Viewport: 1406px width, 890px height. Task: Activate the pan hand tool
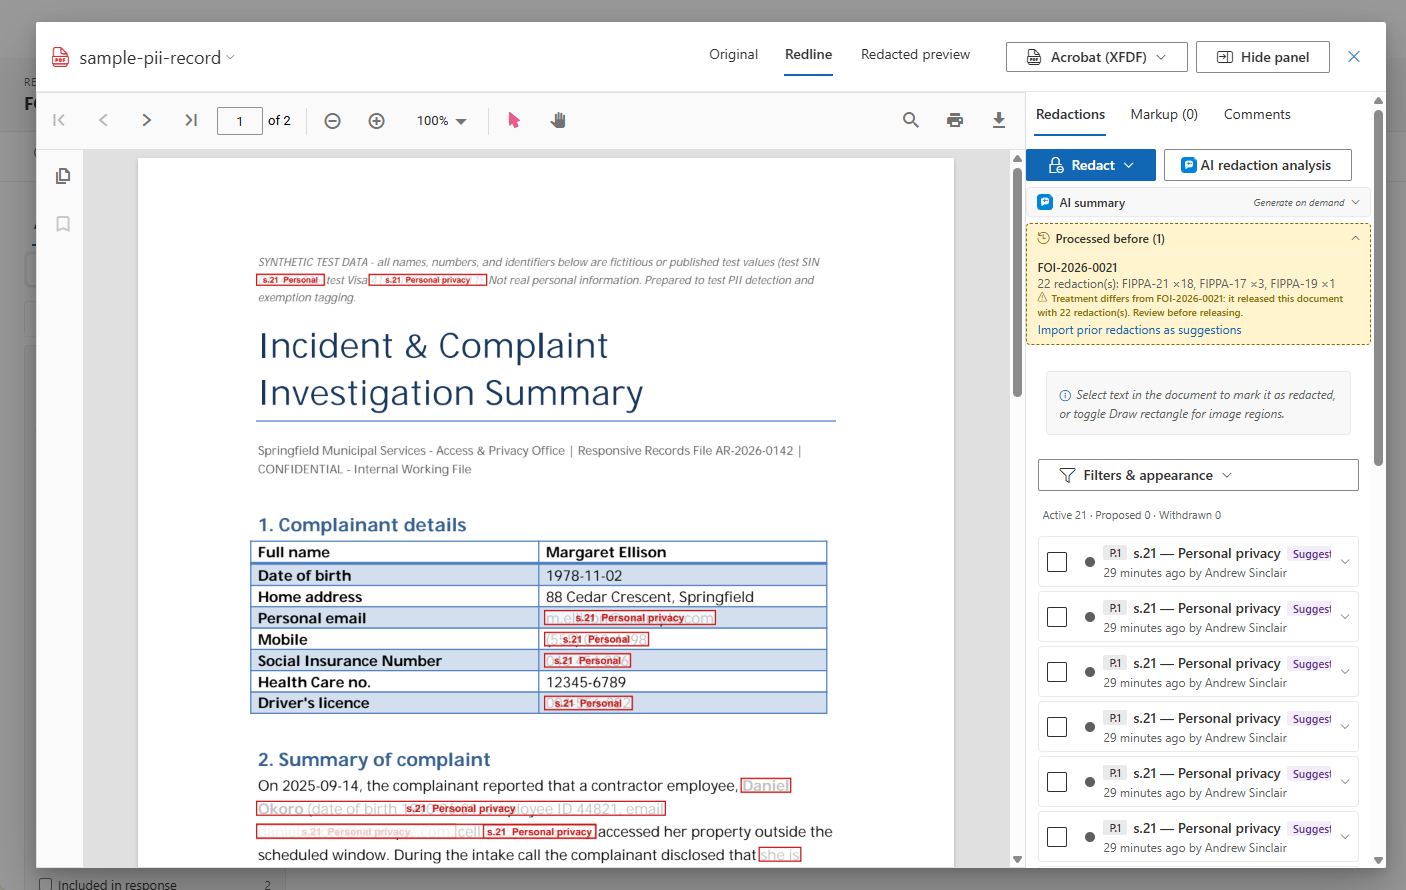[x=558, y=120]
